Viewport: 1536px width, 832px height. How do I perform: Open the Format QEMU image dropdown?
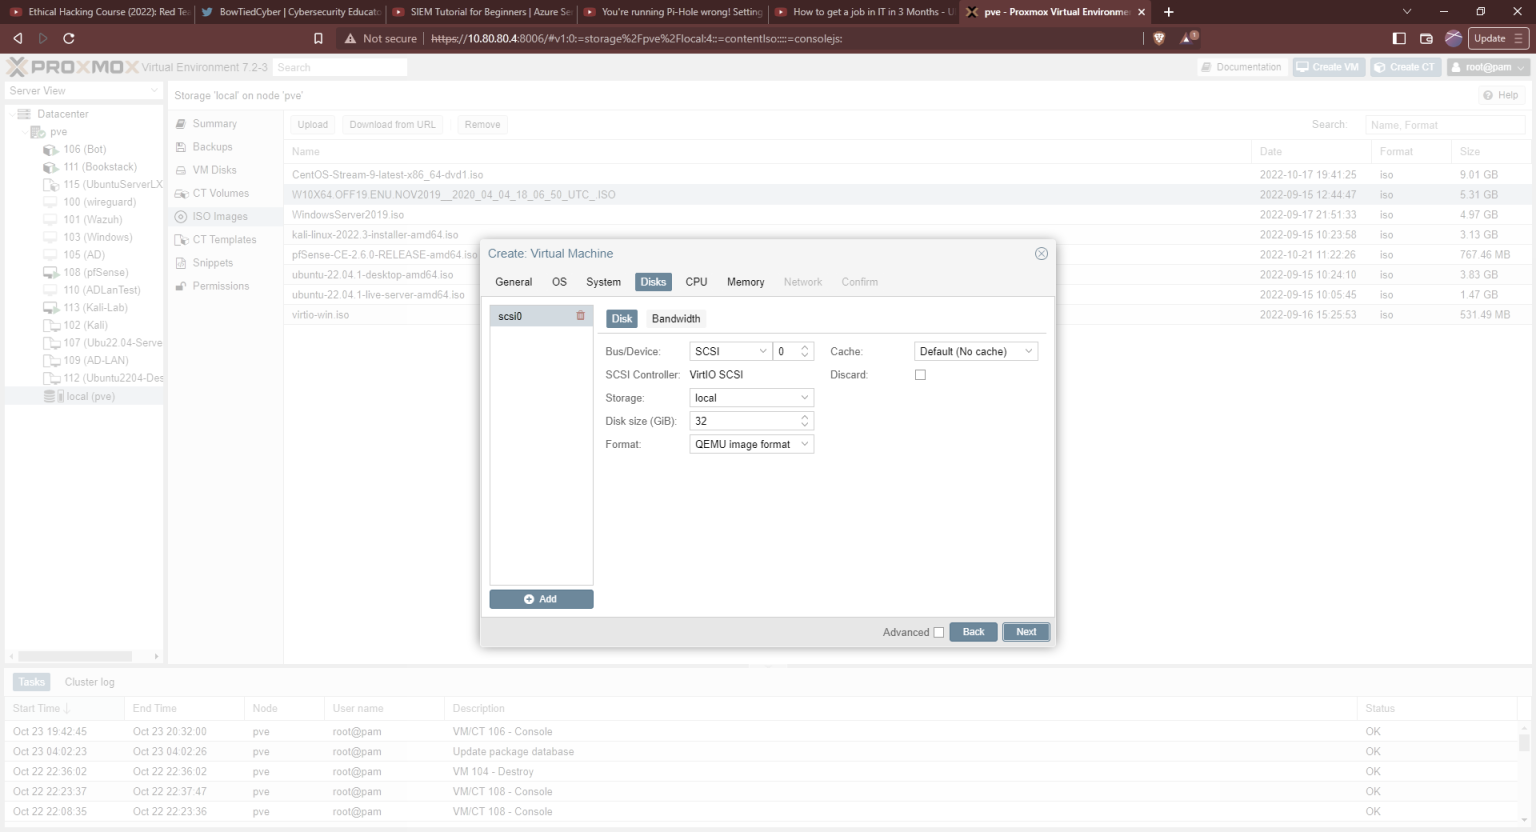pos(751,444)
